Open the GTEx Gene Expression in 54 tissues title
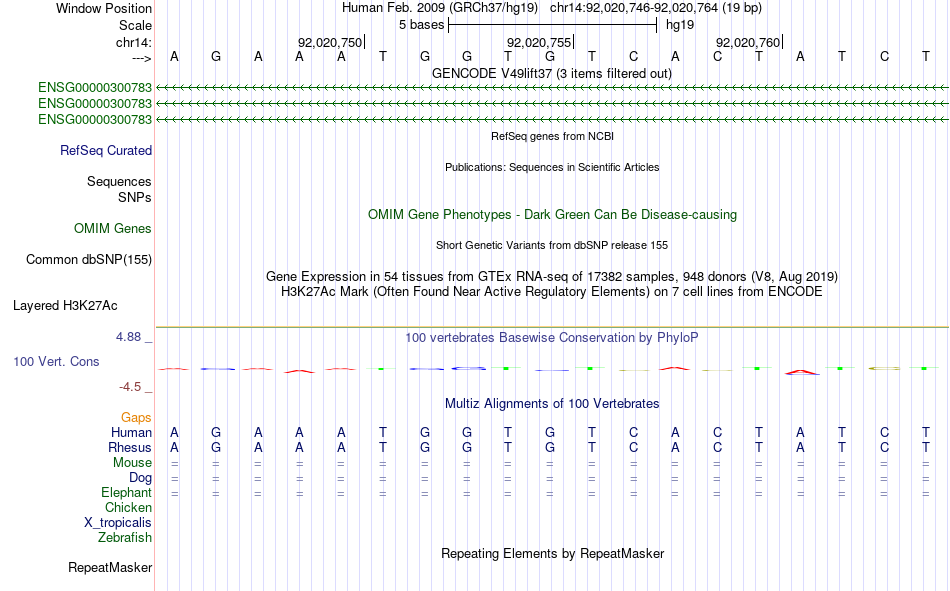This screenshot has width=950, height=591. point(552,276)
